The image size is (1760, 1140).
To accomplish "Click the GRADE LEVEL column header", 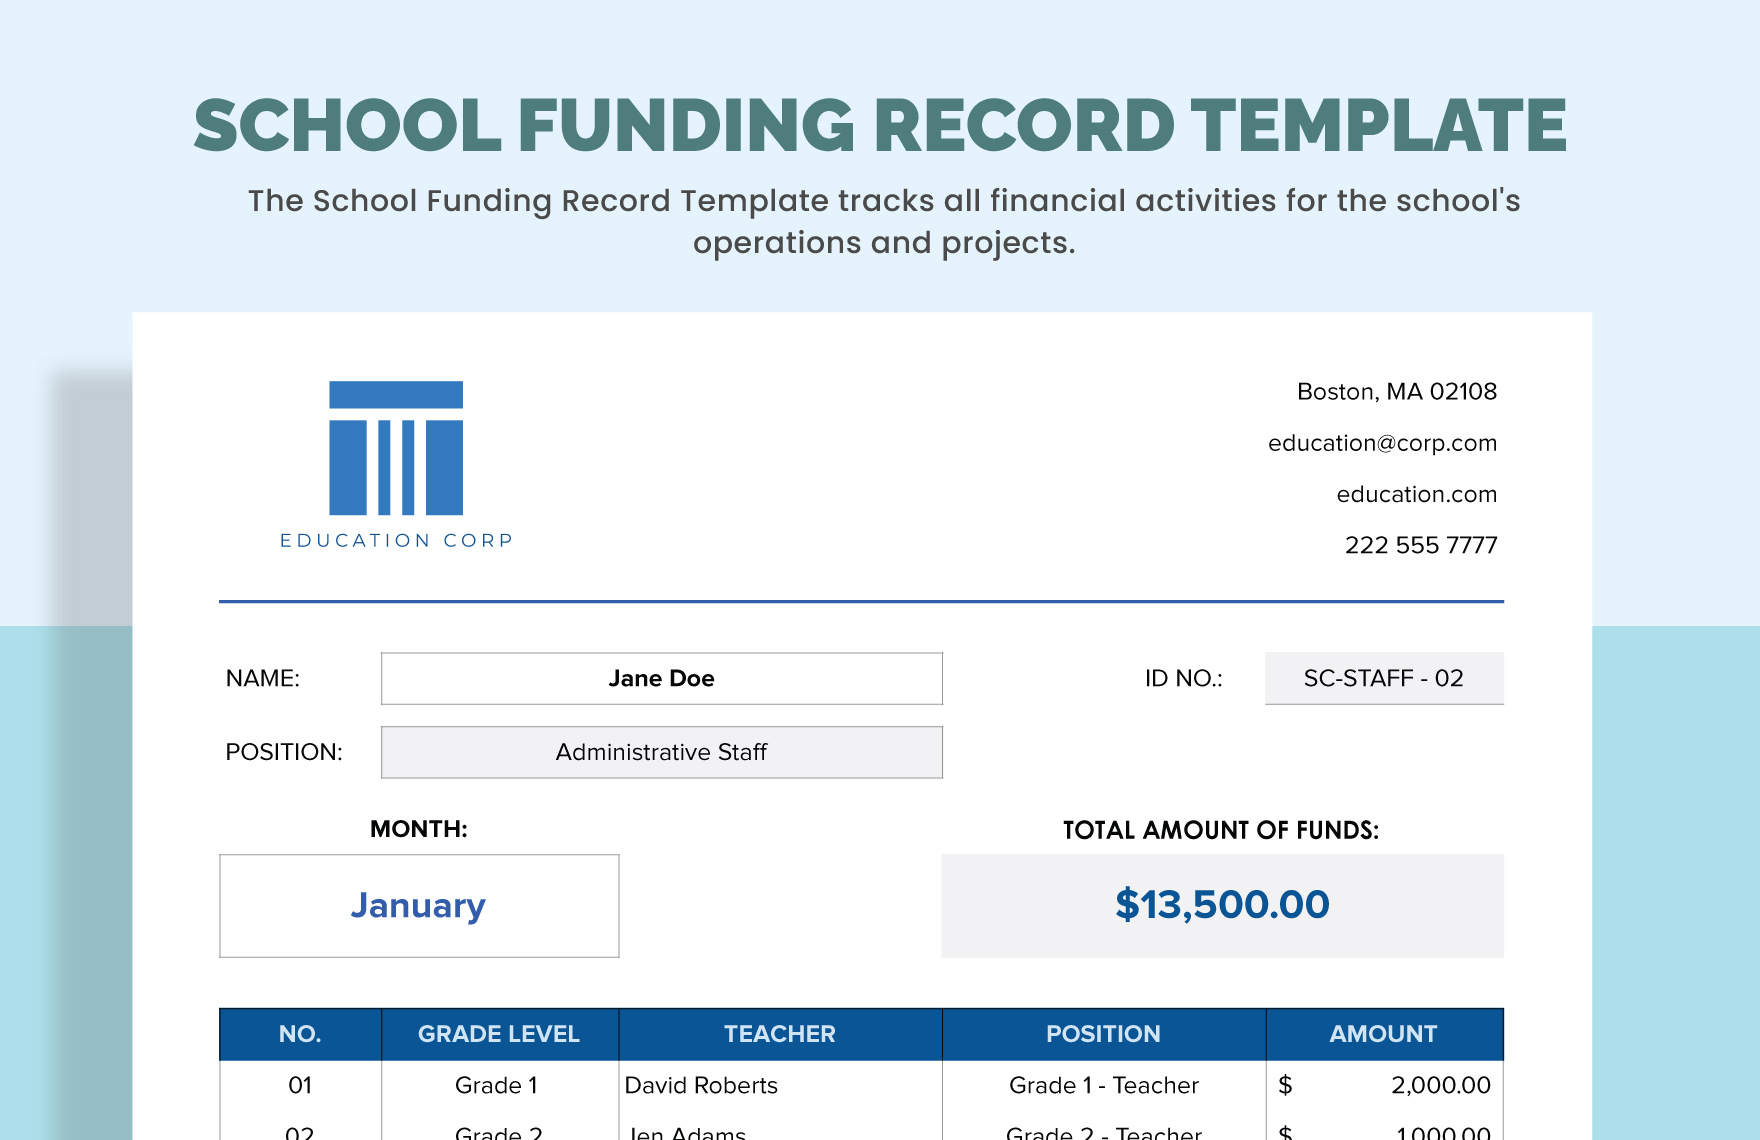I will pyautogui.click(x=498, y=1034).
